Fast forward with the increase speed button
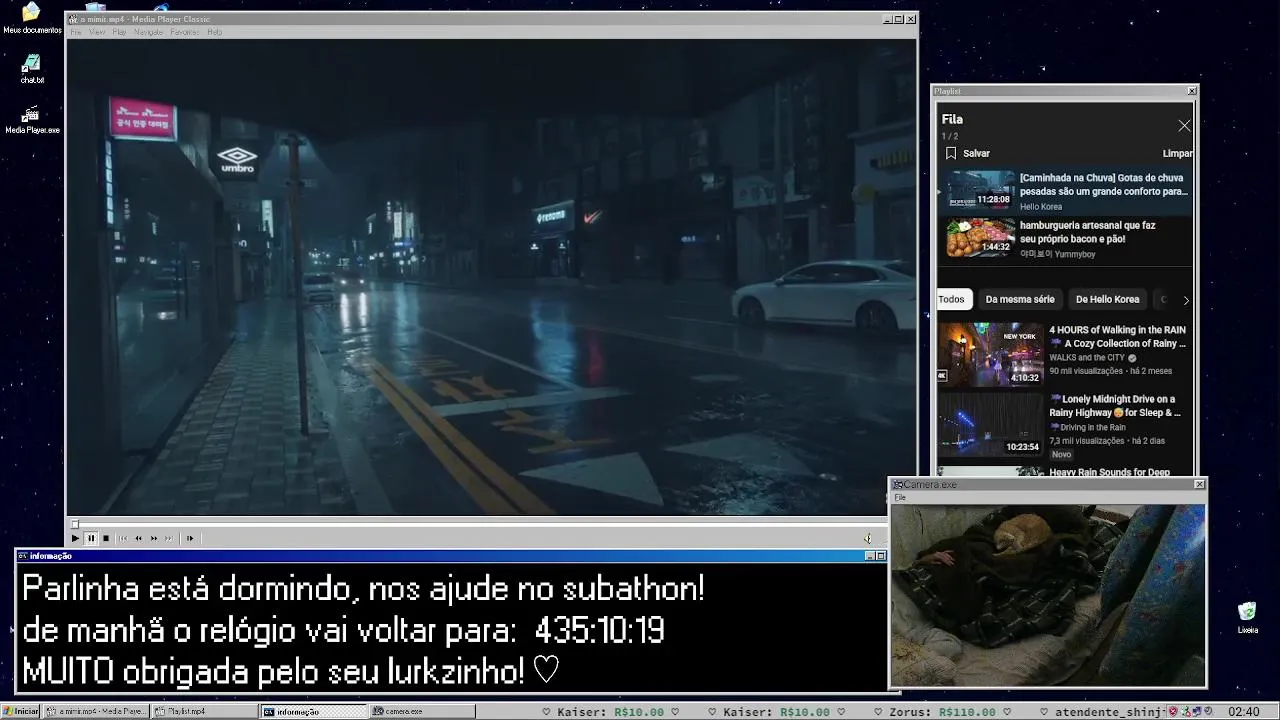The image size is (1280, 720). [x=154, y=538]
